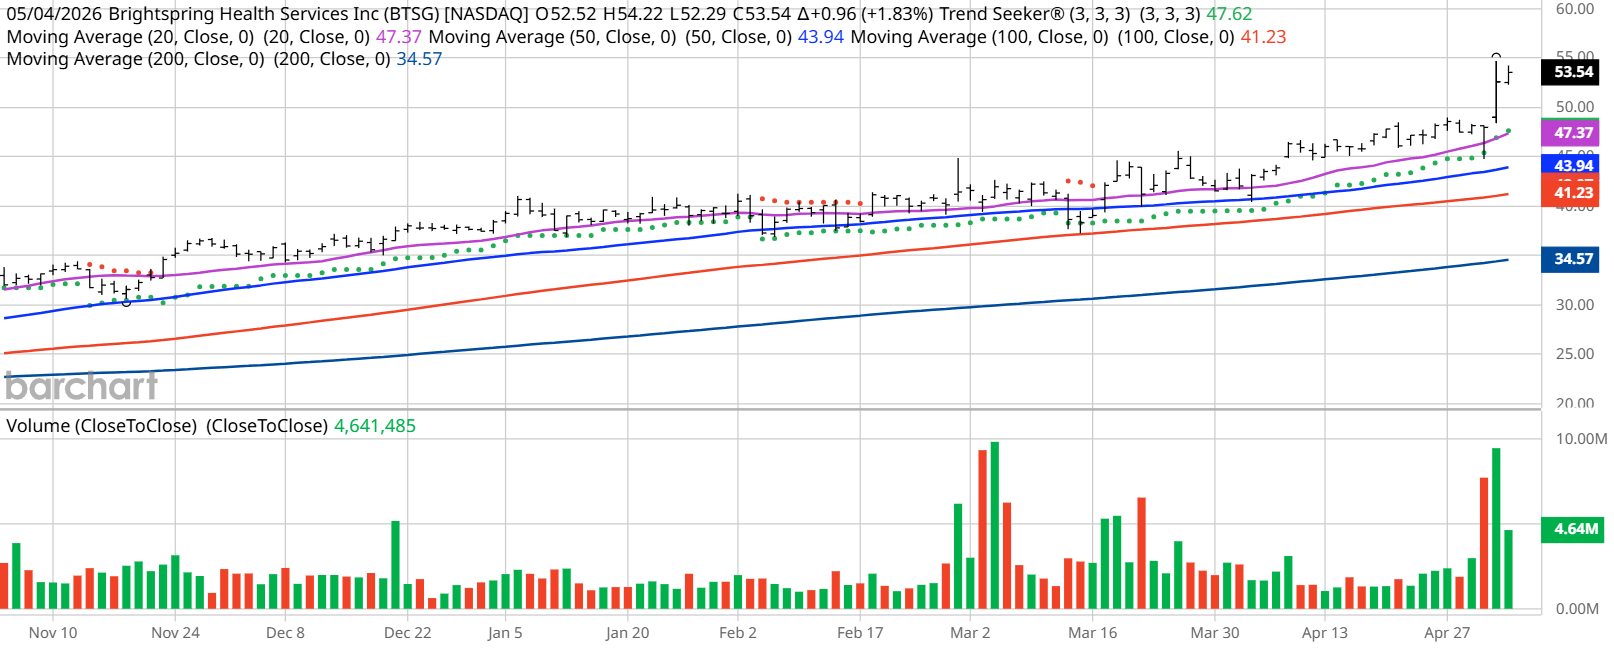
Task: Click the 41.23 red moving average tag
Action: 1572,192
